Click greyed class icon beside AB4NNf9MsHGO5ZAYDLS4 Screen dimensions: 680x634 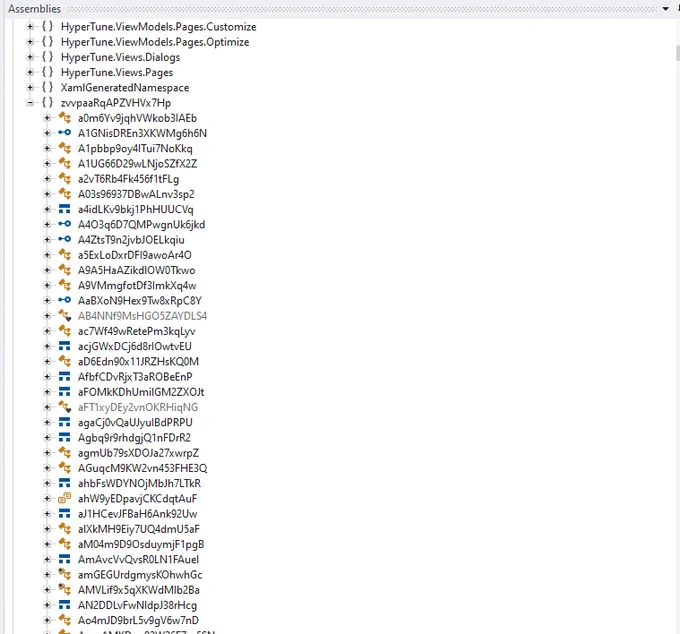[x=64, y=316]
